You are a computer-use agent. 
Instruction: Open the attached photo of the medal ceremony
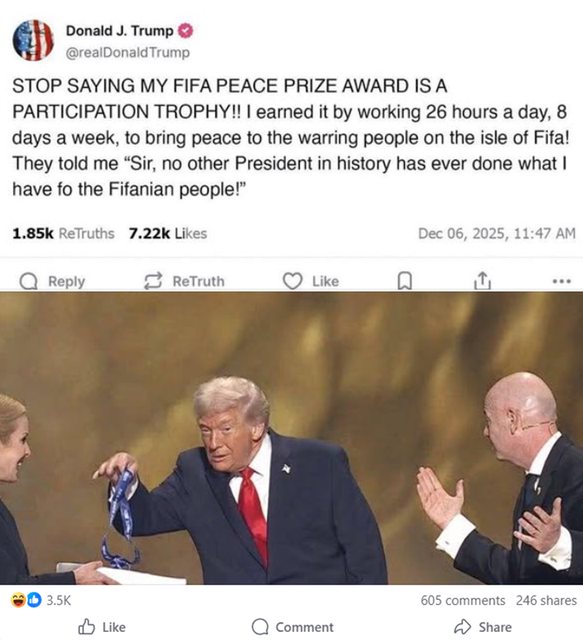(292, 438)
